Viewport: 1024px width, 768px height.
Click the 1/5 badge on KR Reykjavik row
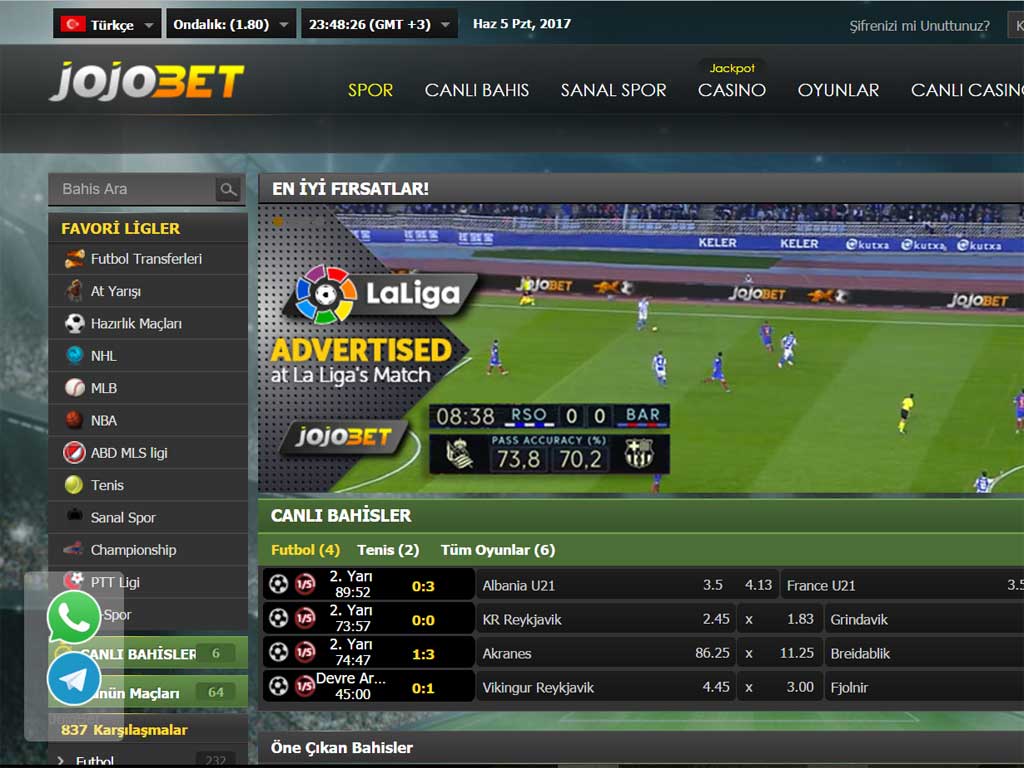(x=305, y=619)
